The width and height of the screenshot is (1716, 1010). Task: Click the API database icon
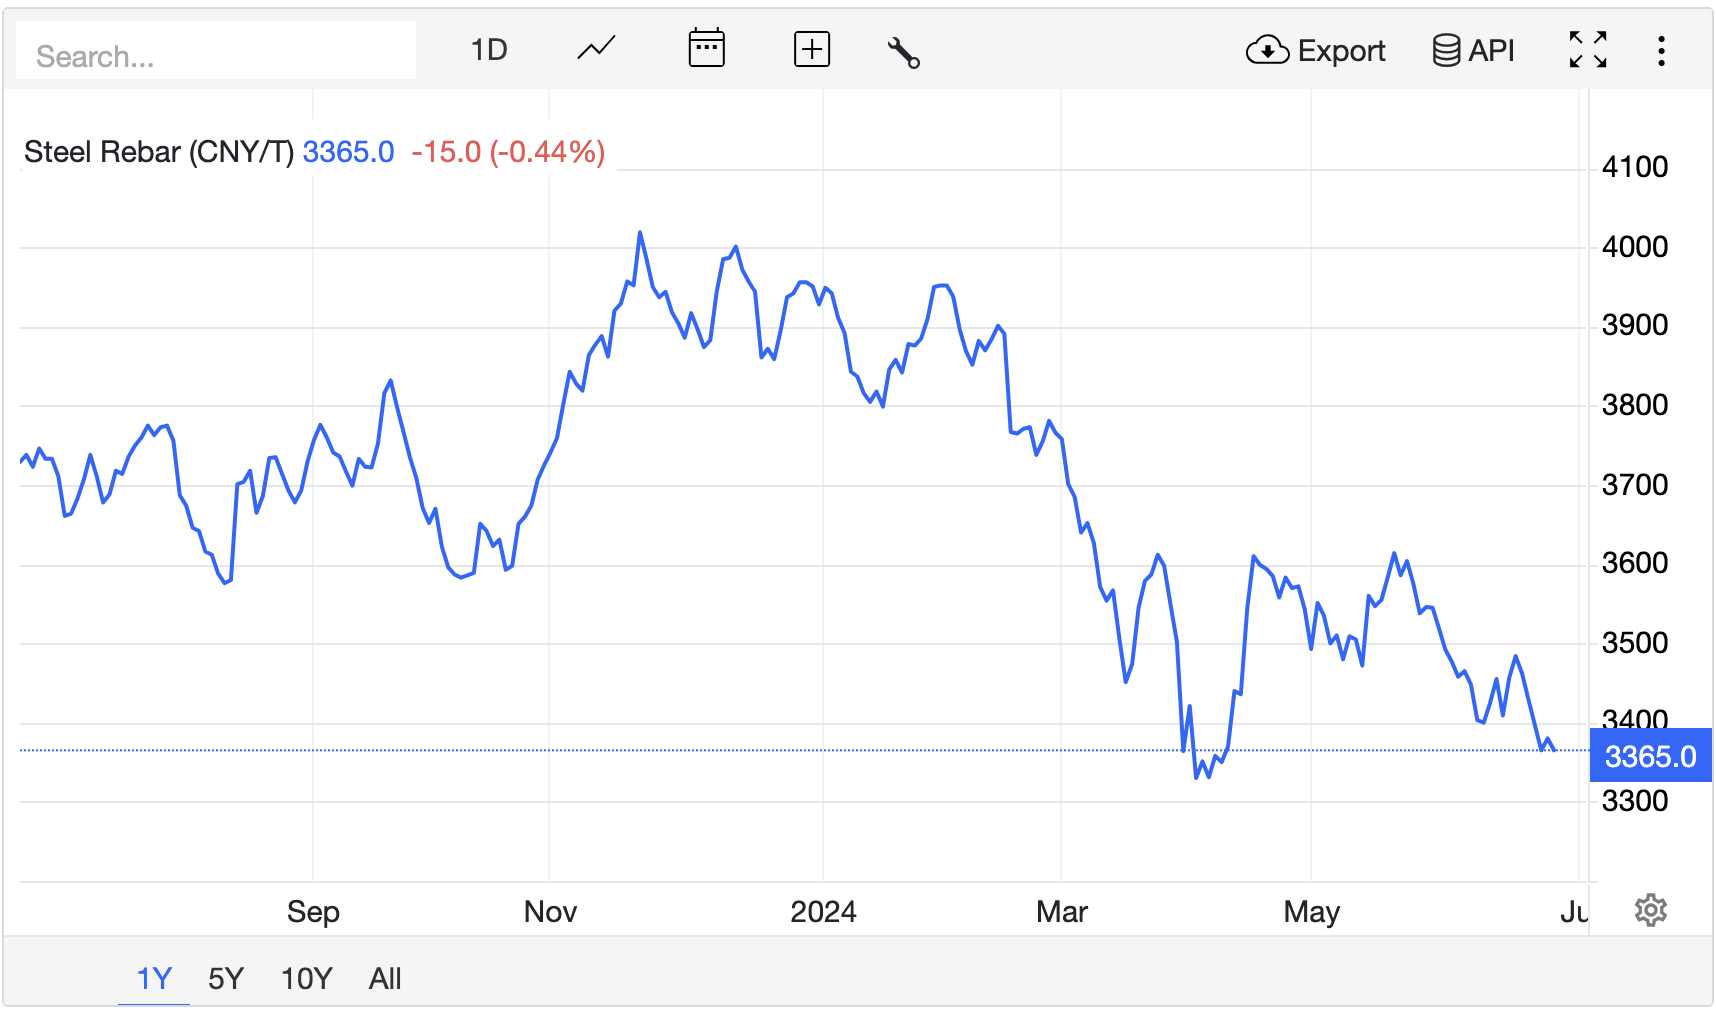click(1445, 50)
